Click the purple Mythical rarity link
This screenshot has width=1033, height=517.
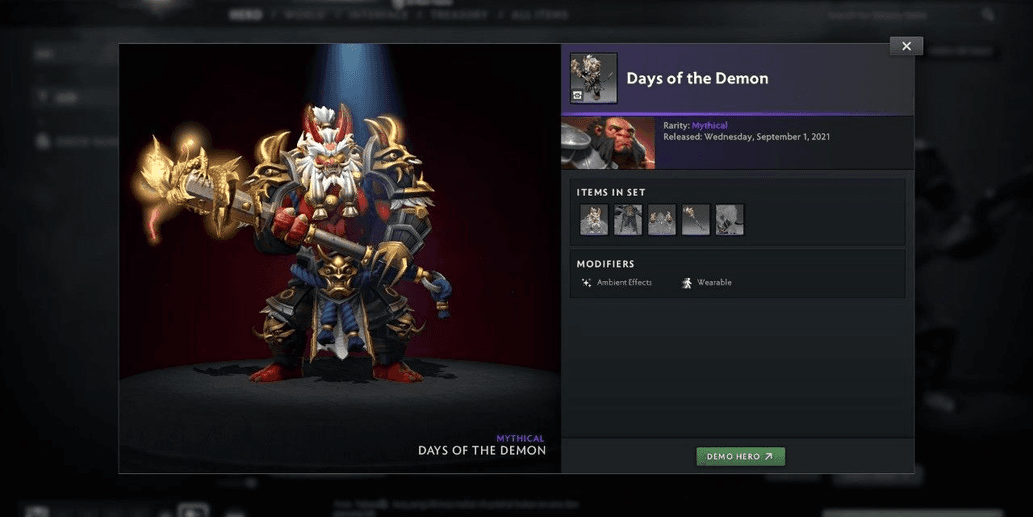tap(710, 125)
